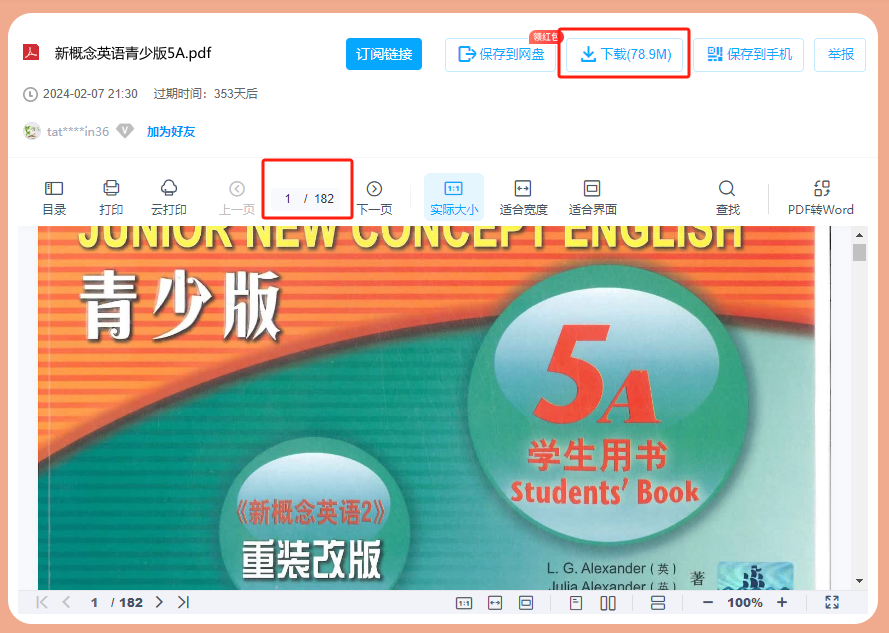The width and height of the screenshot is (889, 633).
Task: Download the file via 下载(78.9M)
Action: point(625,54)
